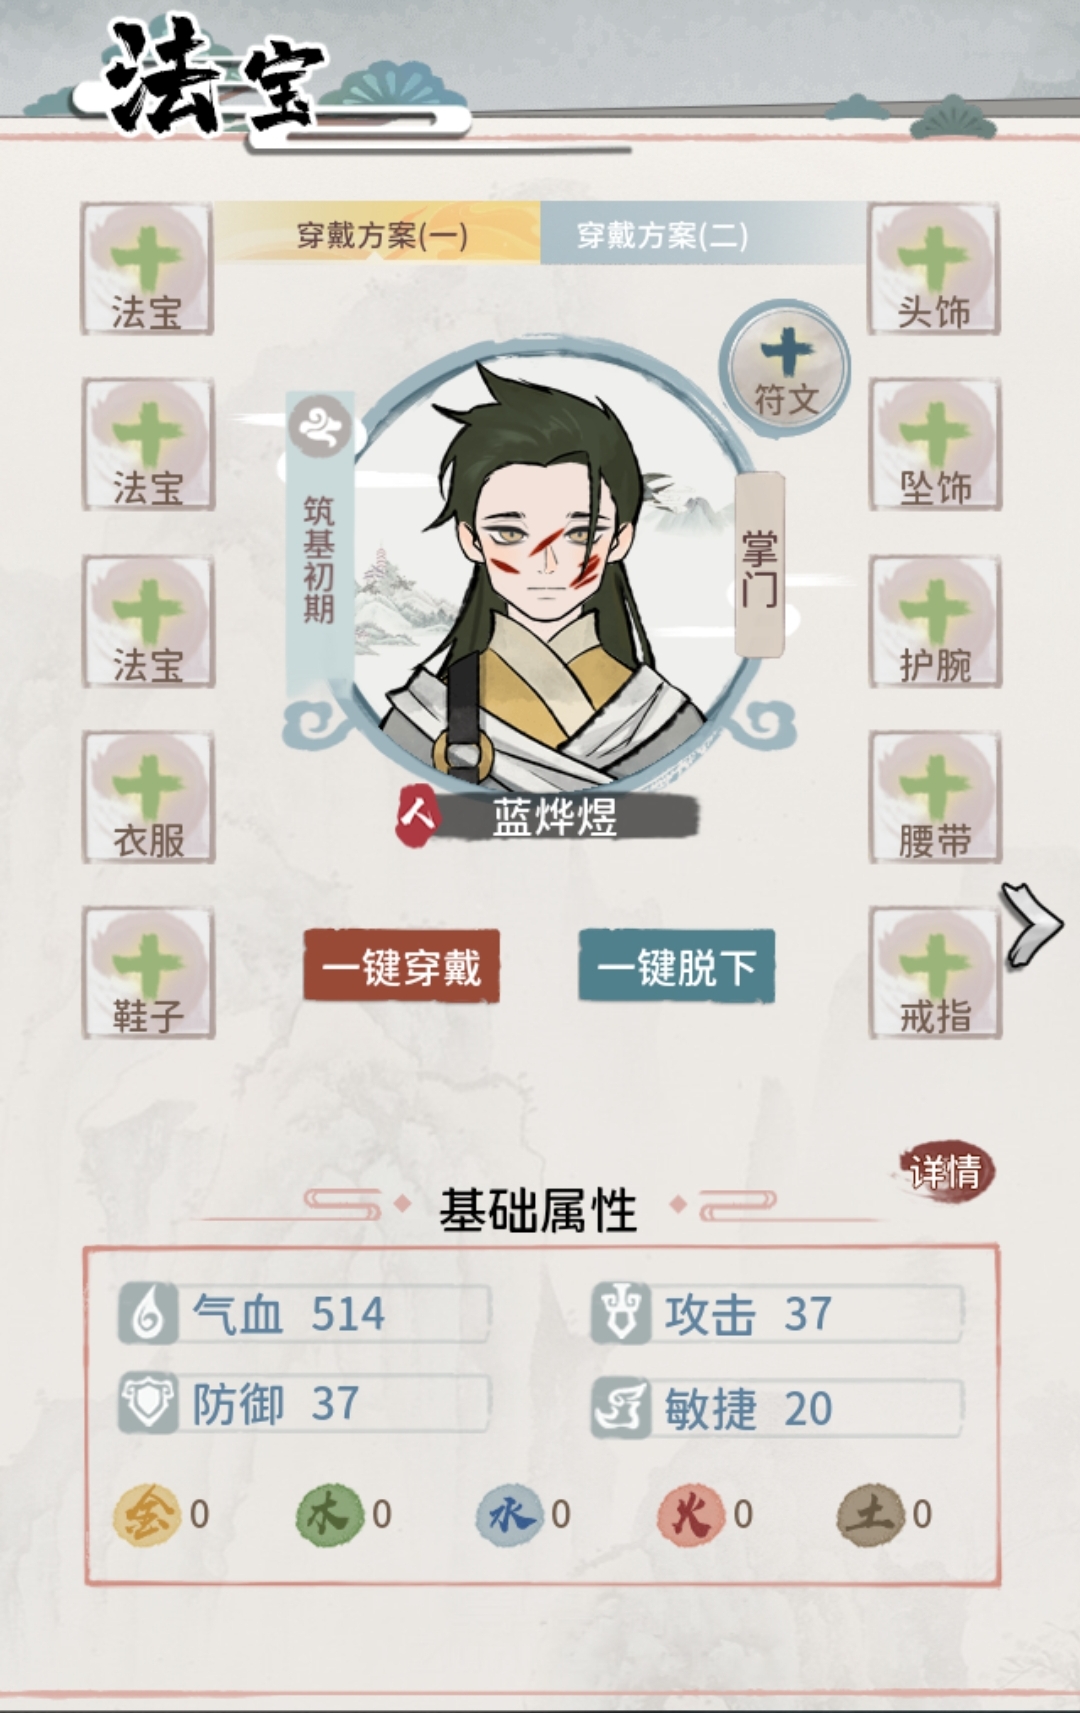Tap the 掌门 title label
The width and height of the screenshot is (1080, 1713).
(760, 565)
